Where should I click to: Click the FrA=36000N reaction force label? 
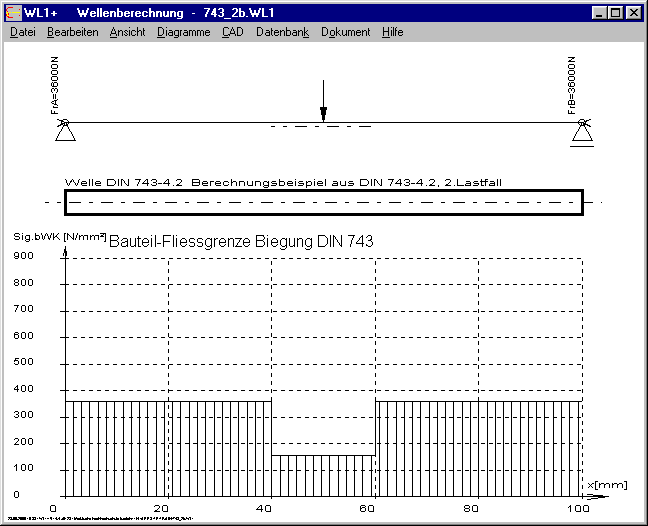(56, 88)
